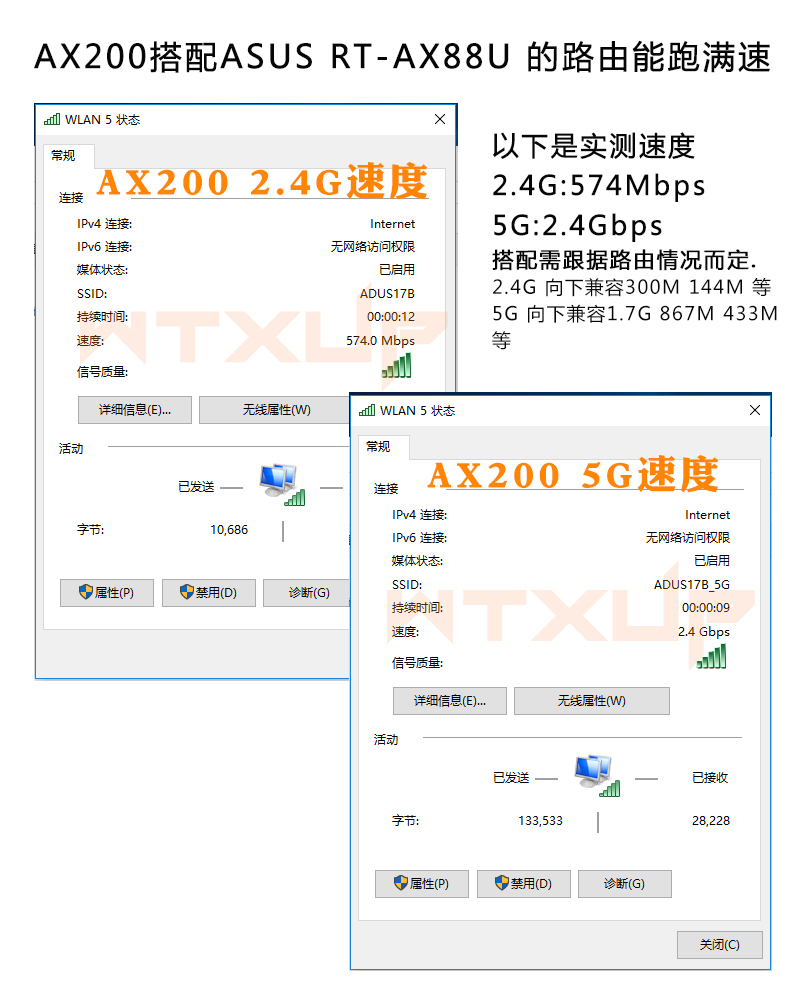Click 属性(P) in the back window
Viewport: 800px width, 1000px height.
click(x=107, y=592)
